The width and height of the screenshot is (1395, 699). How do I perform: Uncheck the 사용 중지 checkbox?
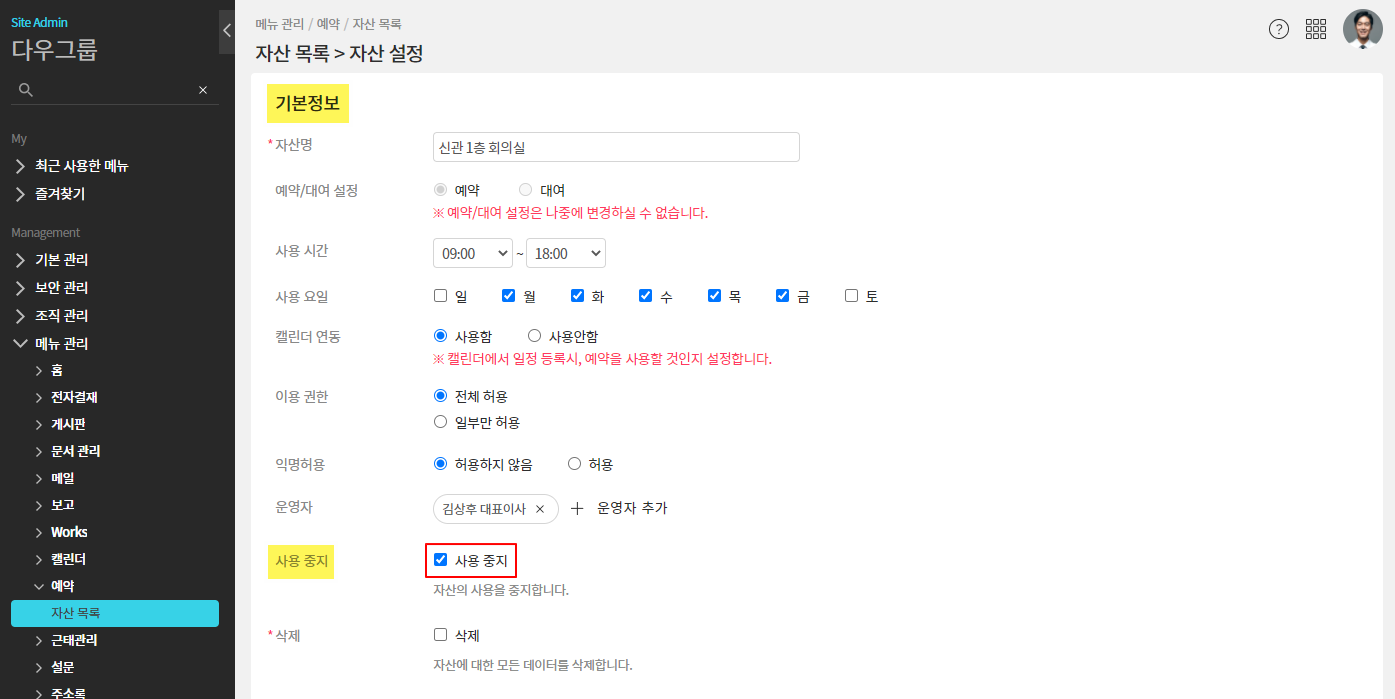coord(440,560)
